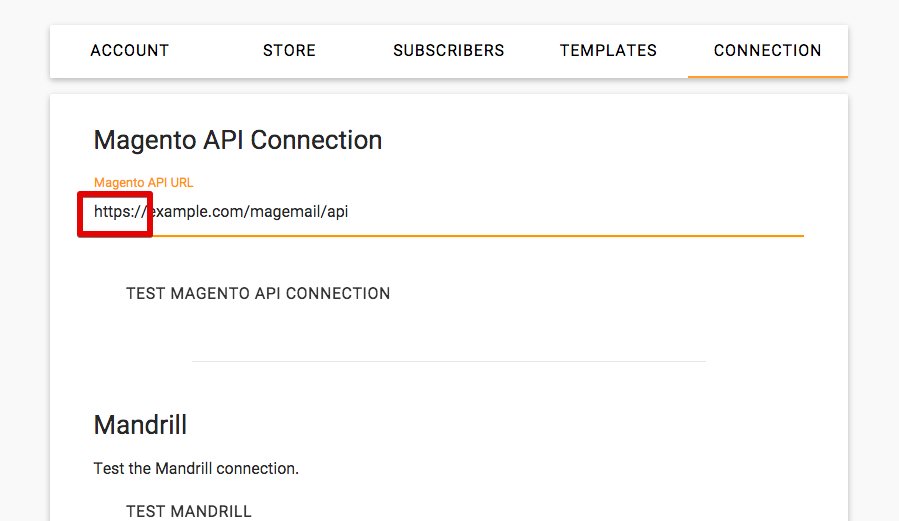Click the 'Magento API URL' field label
The image size is (899, 521).
pyautogui.click(x=143, y=183)
